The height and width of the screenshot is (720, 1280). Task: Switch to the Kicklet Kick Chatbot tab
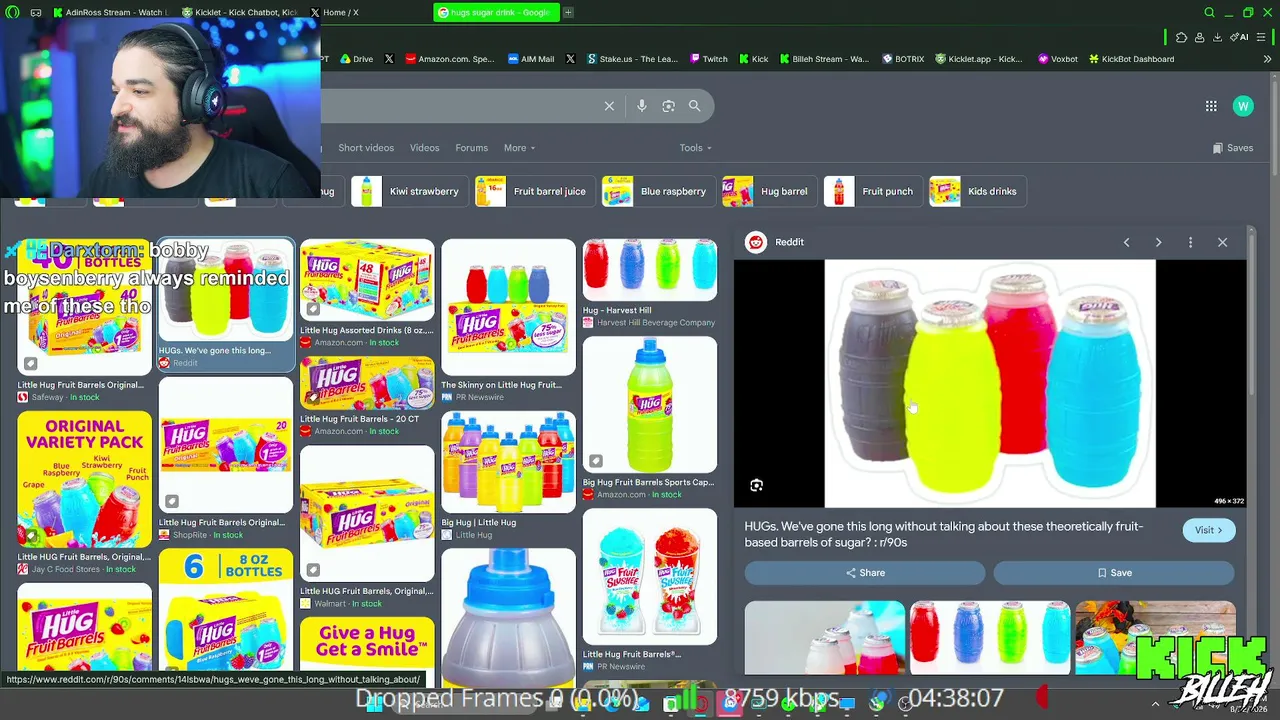click(x=240, y=12)
